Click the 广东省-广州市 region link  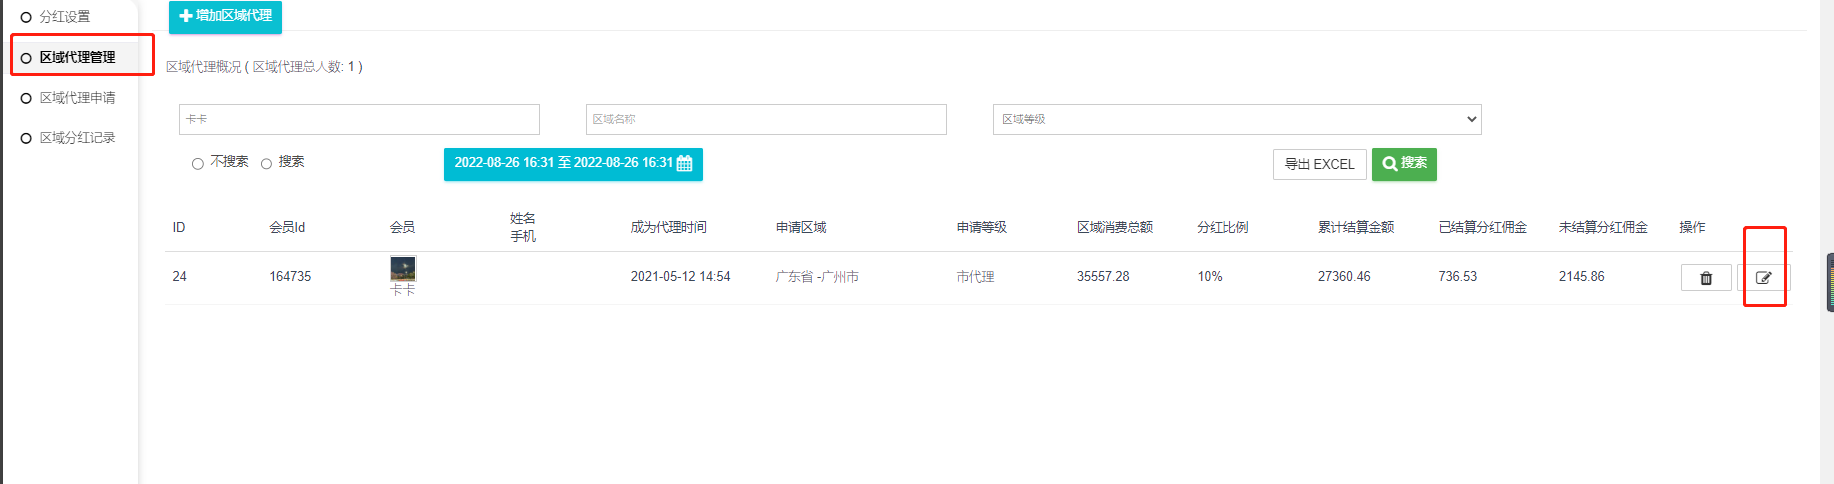tap(817, 277)
